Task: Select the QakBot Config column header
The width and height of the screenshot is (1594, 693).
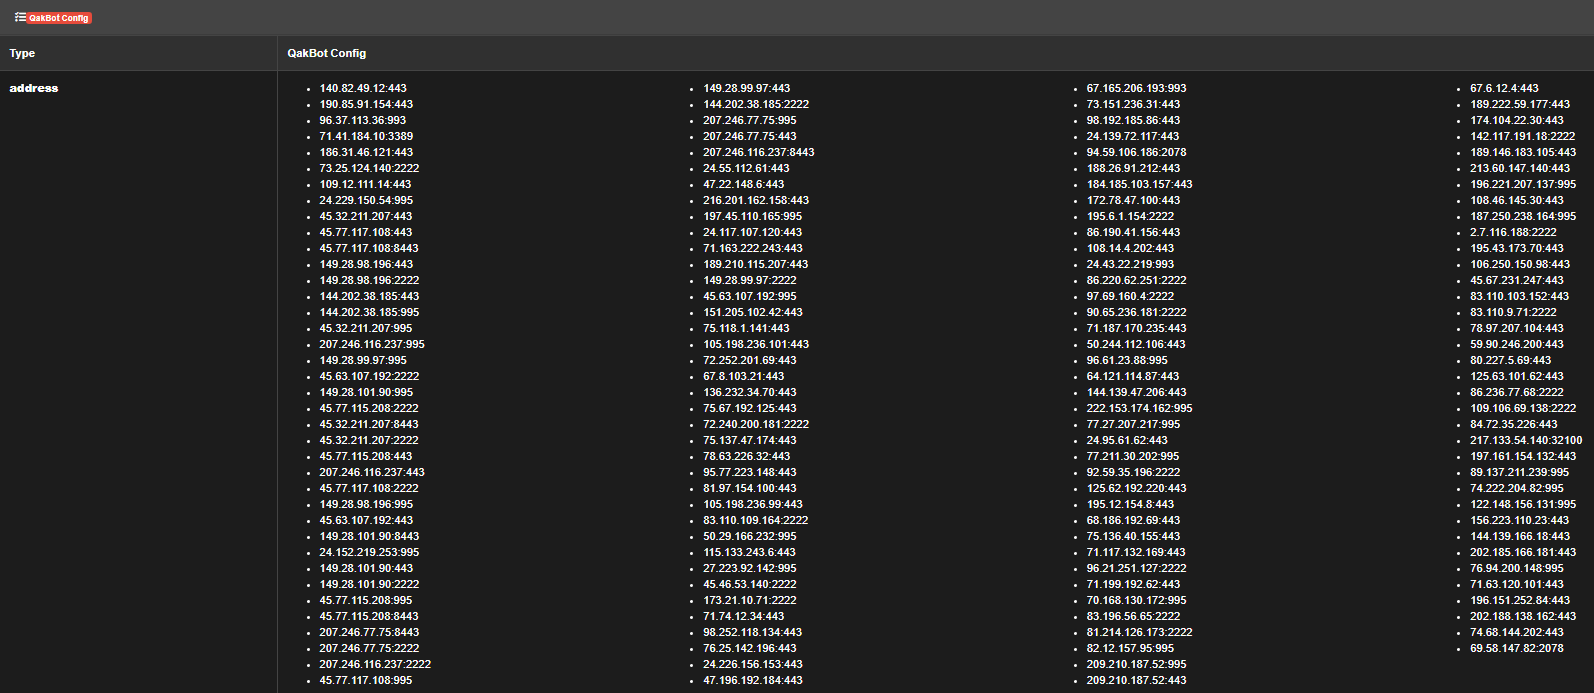Action: coord(327,53)
